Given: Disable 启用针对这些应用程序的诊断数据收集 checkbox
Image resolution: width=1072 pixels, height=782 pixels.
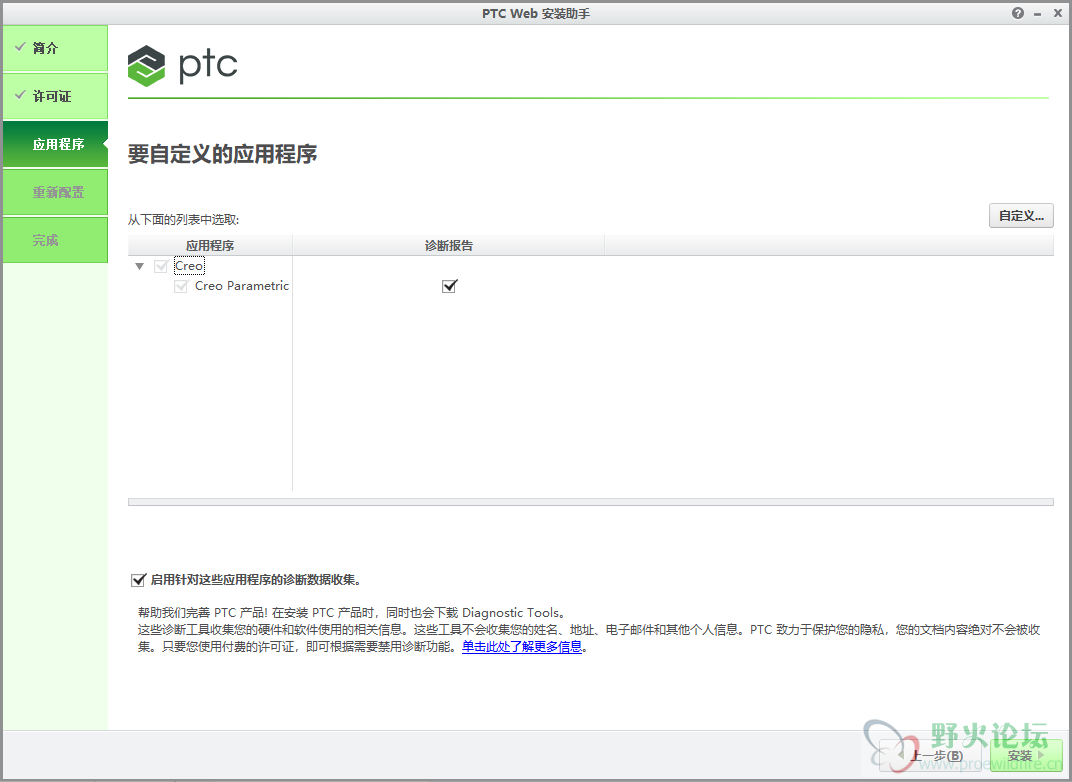Looking at the screenshot, I should tap(138, 580).
